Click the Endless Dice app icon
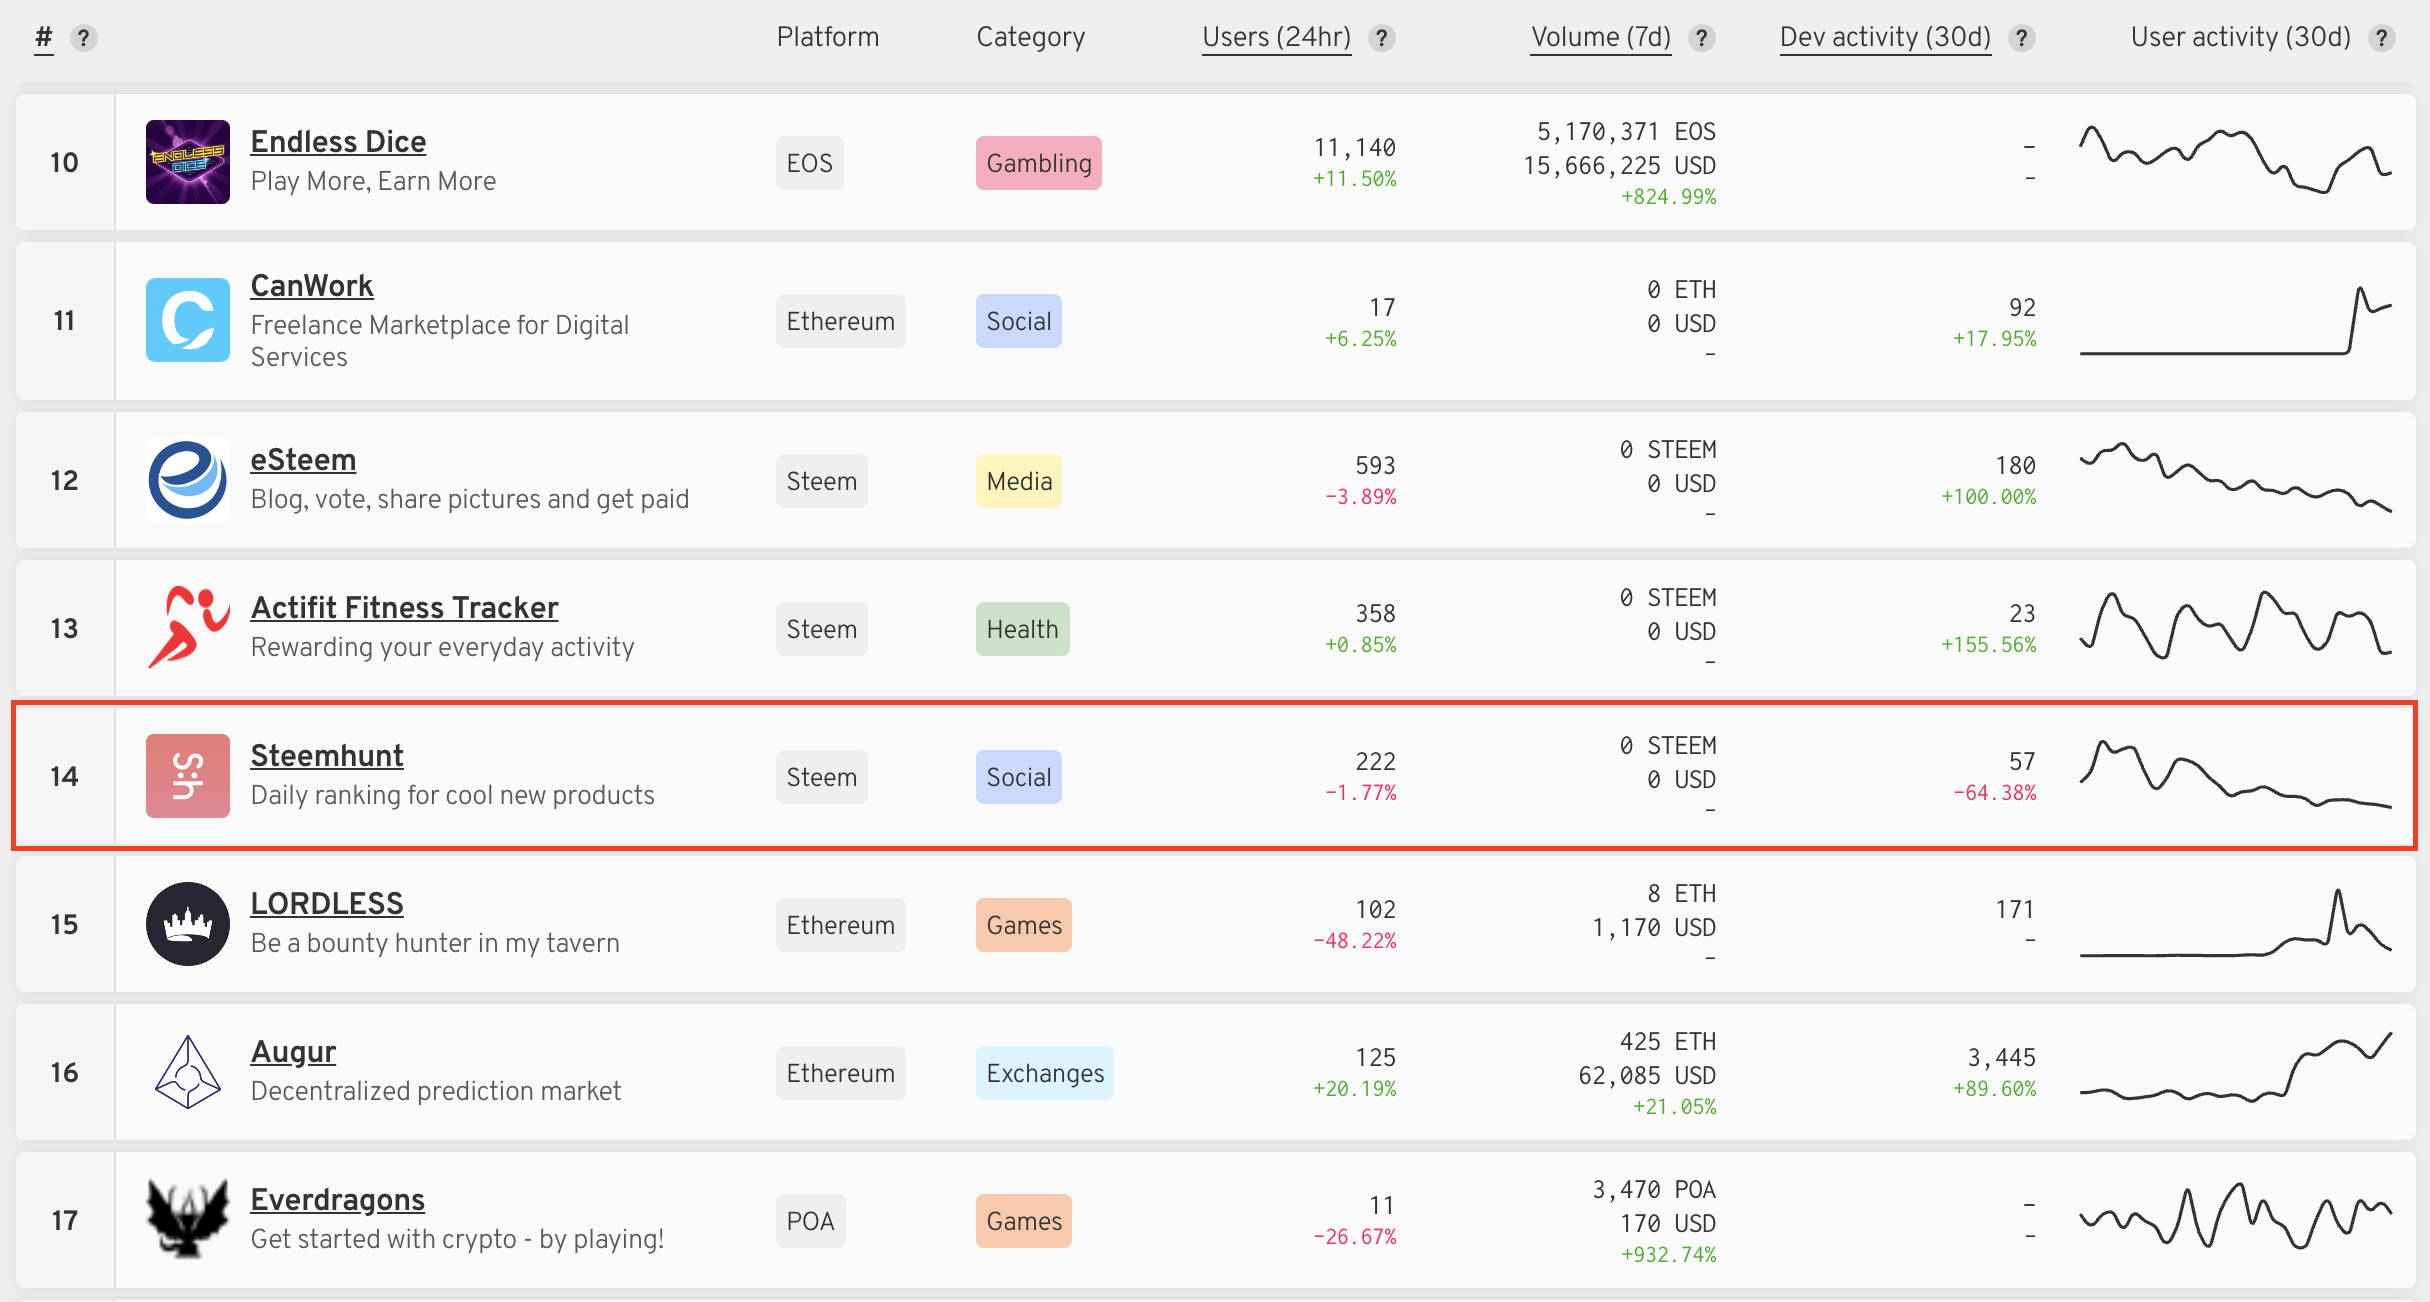 click(x=188, y=162)
